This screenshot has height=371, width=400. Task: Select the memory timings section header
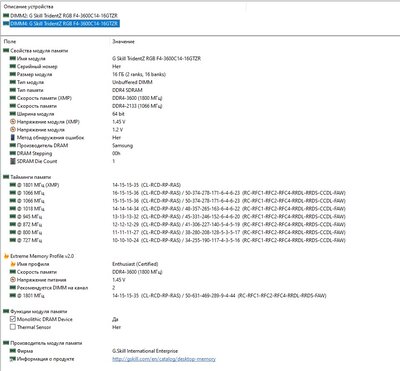point(31,177)
